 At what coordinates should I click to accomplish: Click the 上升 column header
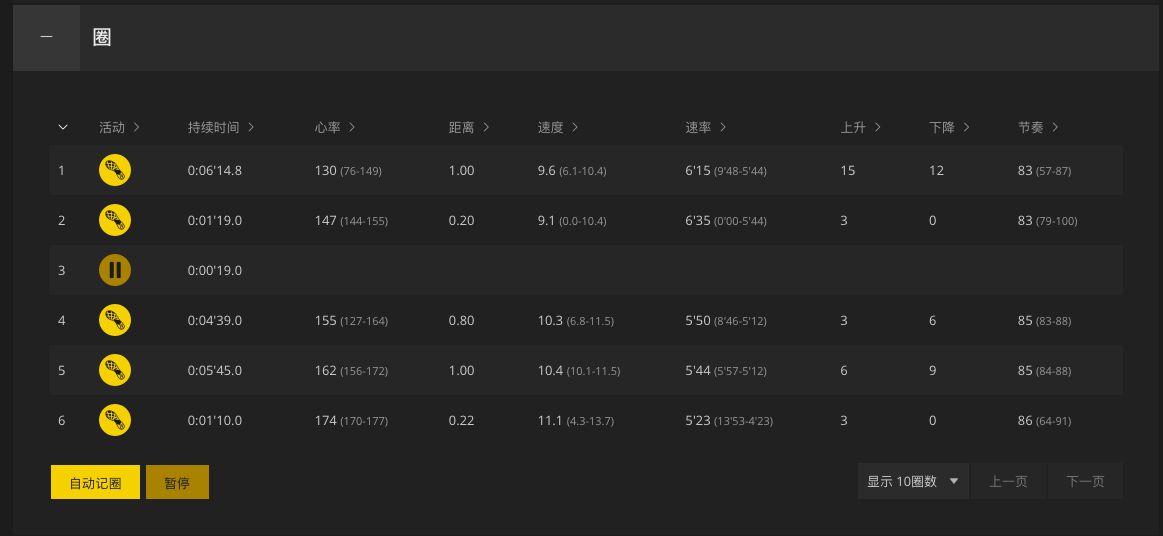[860, 128]
